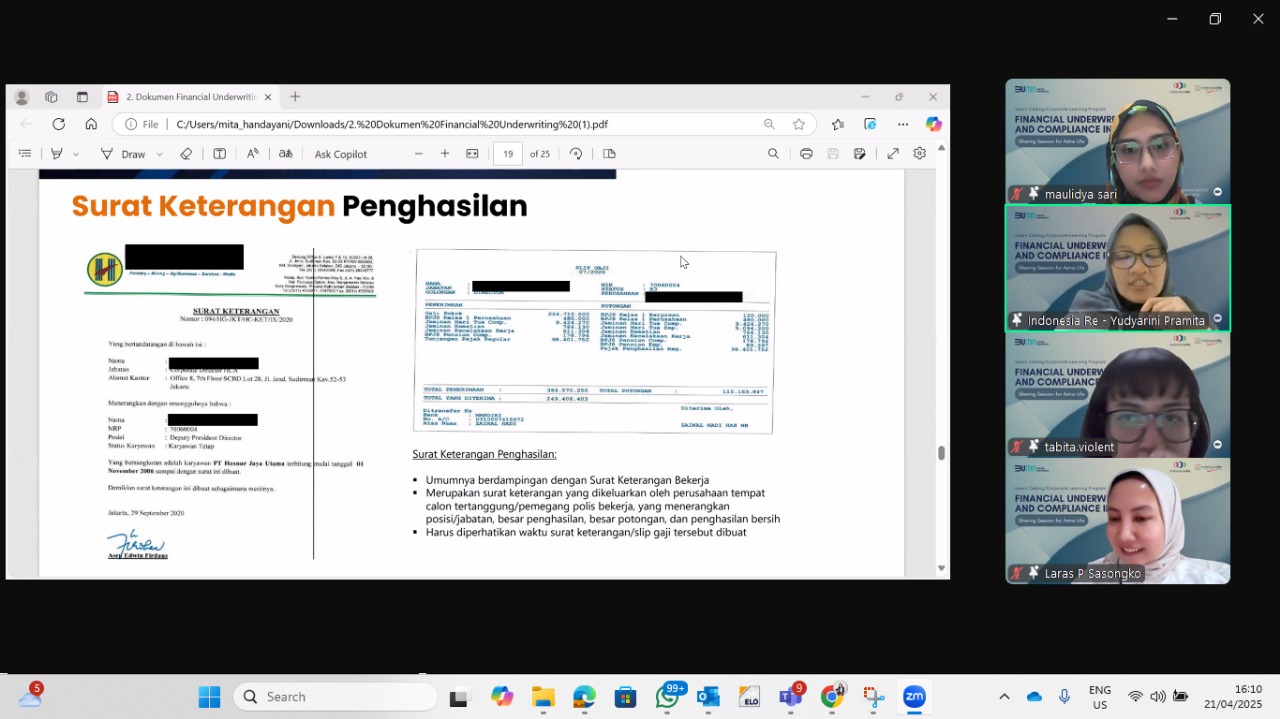Screen dimensions: 1280x719
Task: Open clock showing 16:10 21/04/2025
Action: pos(1234,697)
